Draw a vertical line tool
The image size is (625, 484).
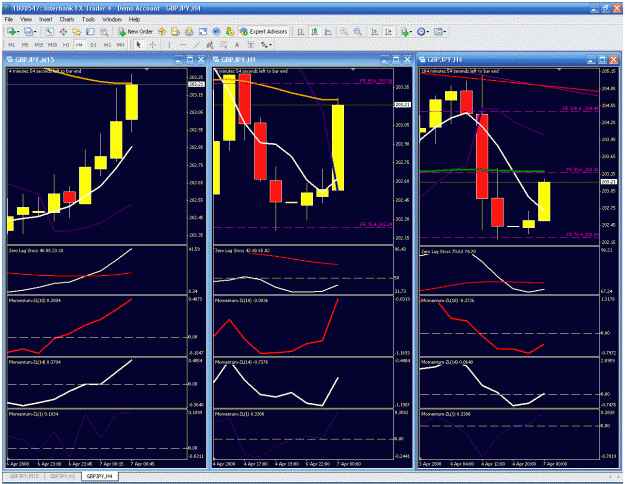pyautogui.click(x=169, y=45)
